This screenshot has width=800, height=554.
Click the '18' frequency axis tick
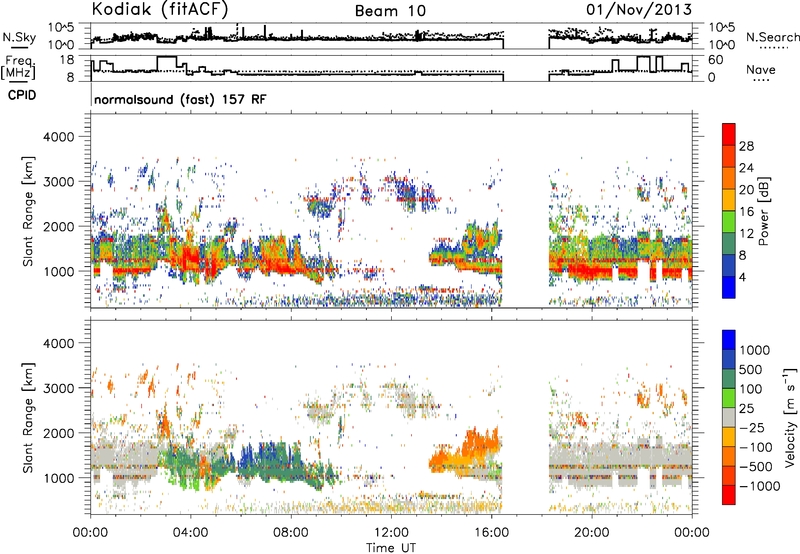[x=67, y=60]
